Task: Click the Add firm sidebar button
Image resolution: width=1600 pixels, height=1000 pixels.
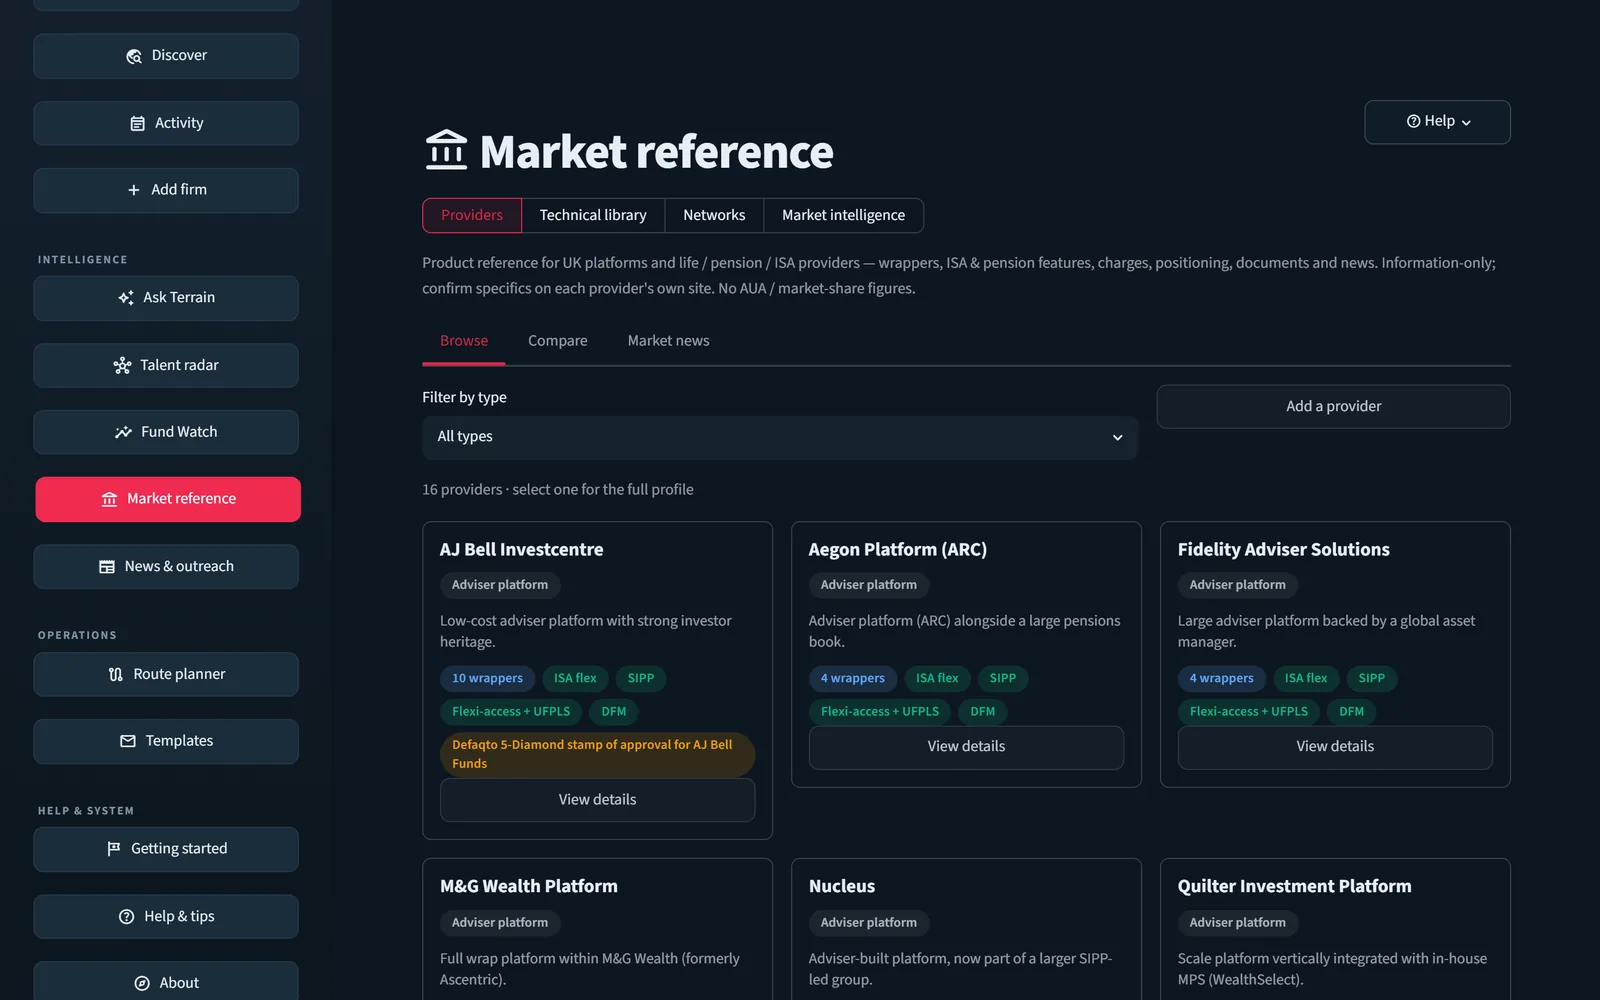Action: pyautogui.click(x=166, y=190)
